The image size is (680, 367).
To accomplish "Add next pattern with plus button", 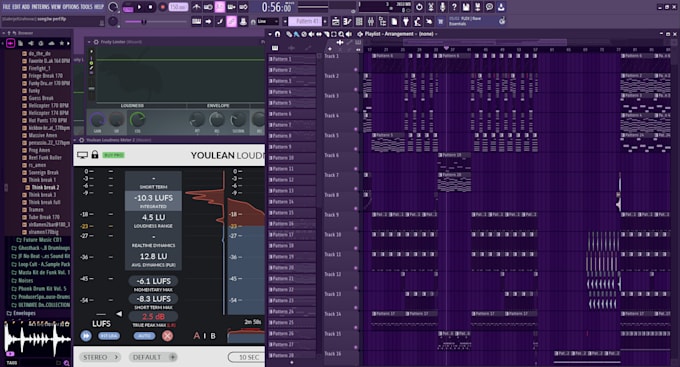I will tap(325, 21).
